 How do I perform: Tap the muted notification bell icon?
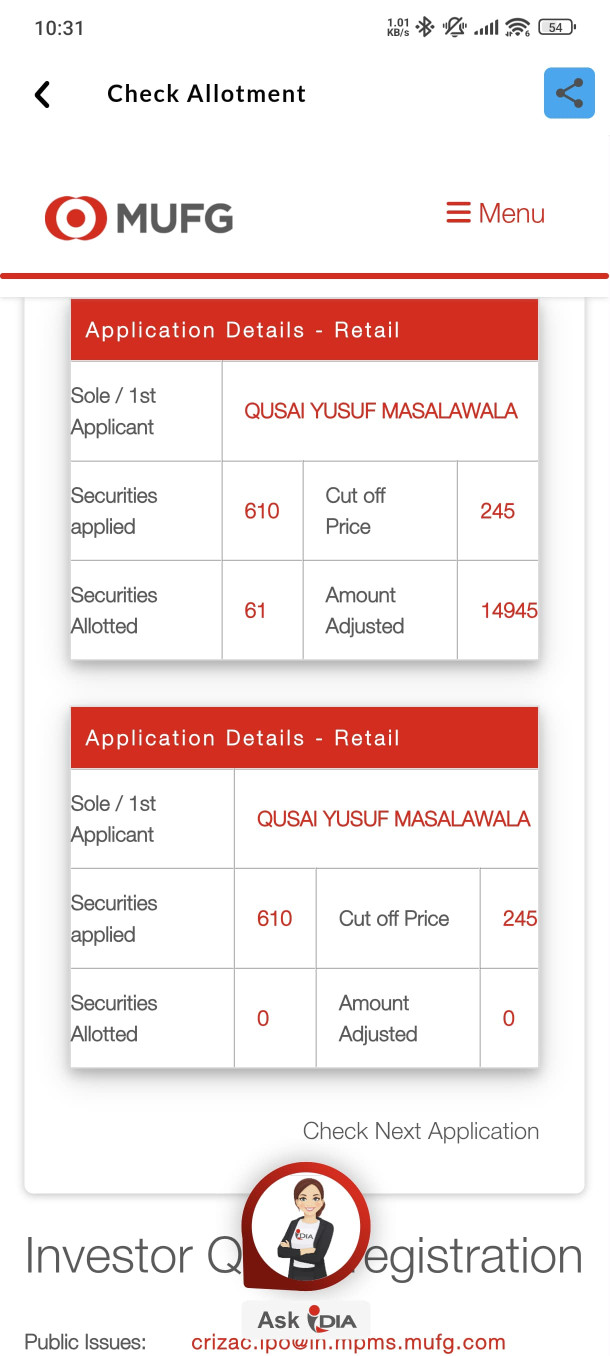coord(456,27)
